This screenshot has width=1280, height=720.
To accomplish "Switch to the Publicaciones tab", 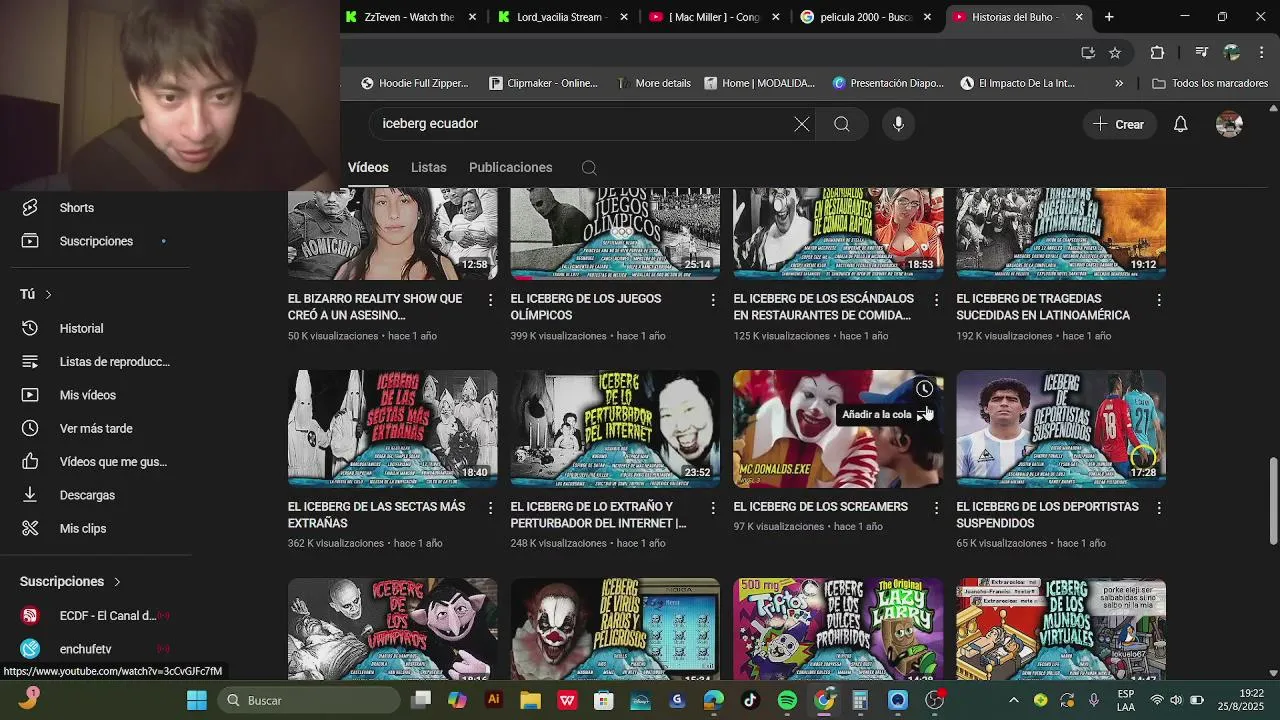I will [510, 167].
